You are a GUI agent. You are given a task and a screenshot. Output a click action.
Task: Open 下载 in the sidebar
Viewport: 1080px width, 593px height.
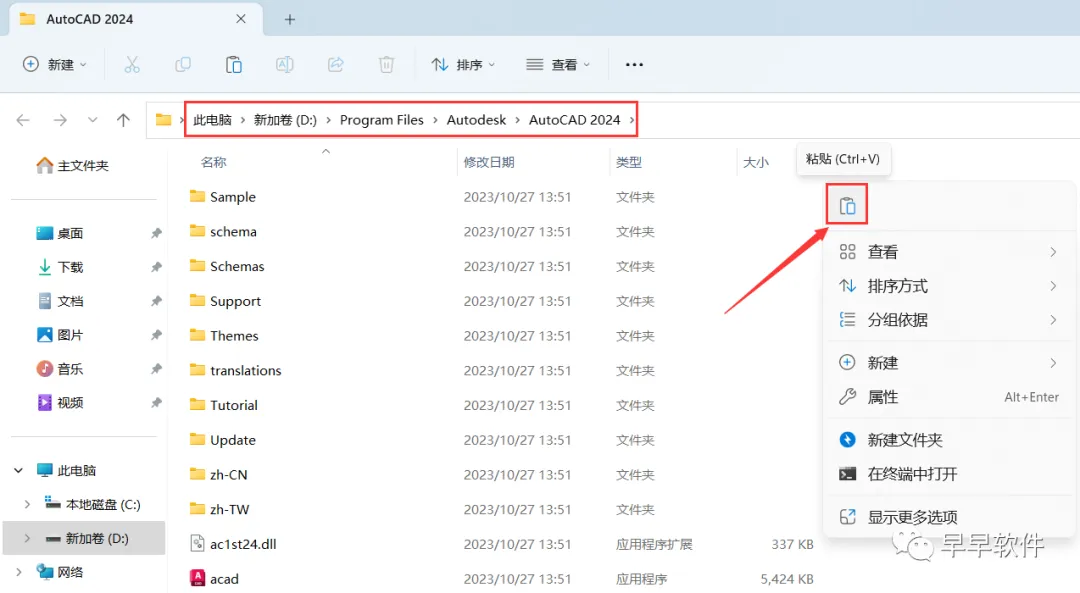tap(60, 267)
